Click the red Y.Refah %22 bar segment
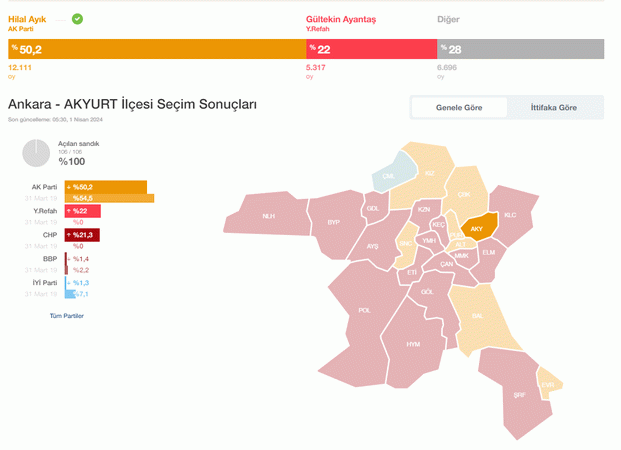This screenshot has width=621, height=450. (371, 49)
